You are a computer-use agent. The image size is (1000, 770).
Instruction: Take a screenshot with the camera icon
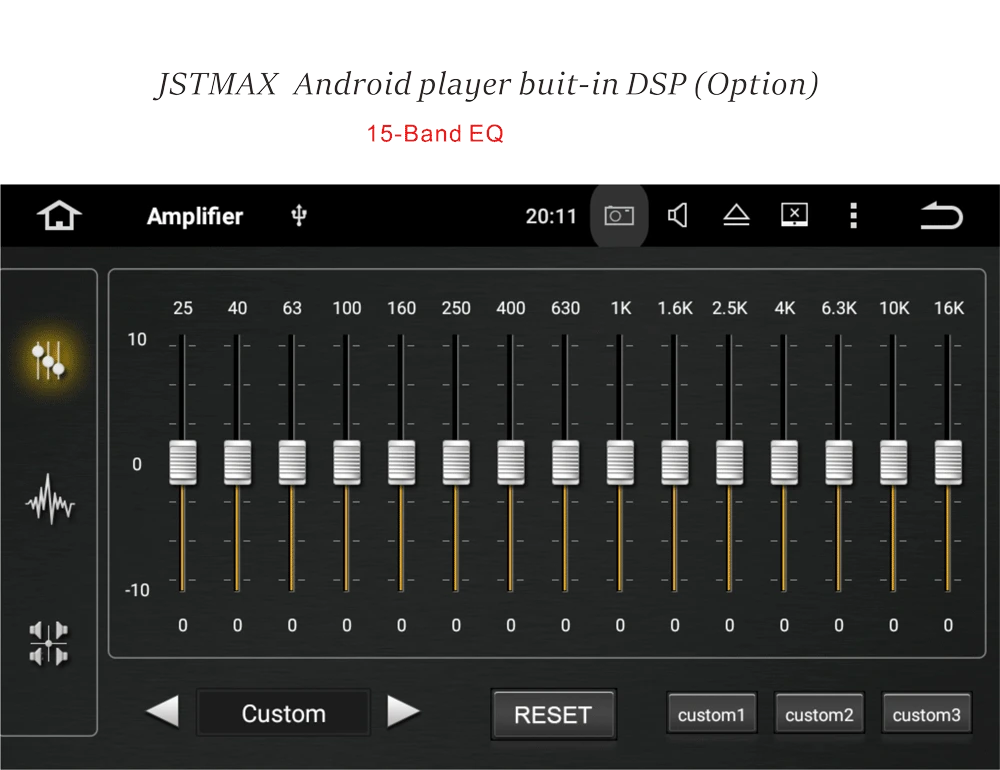tap(619, 216)
